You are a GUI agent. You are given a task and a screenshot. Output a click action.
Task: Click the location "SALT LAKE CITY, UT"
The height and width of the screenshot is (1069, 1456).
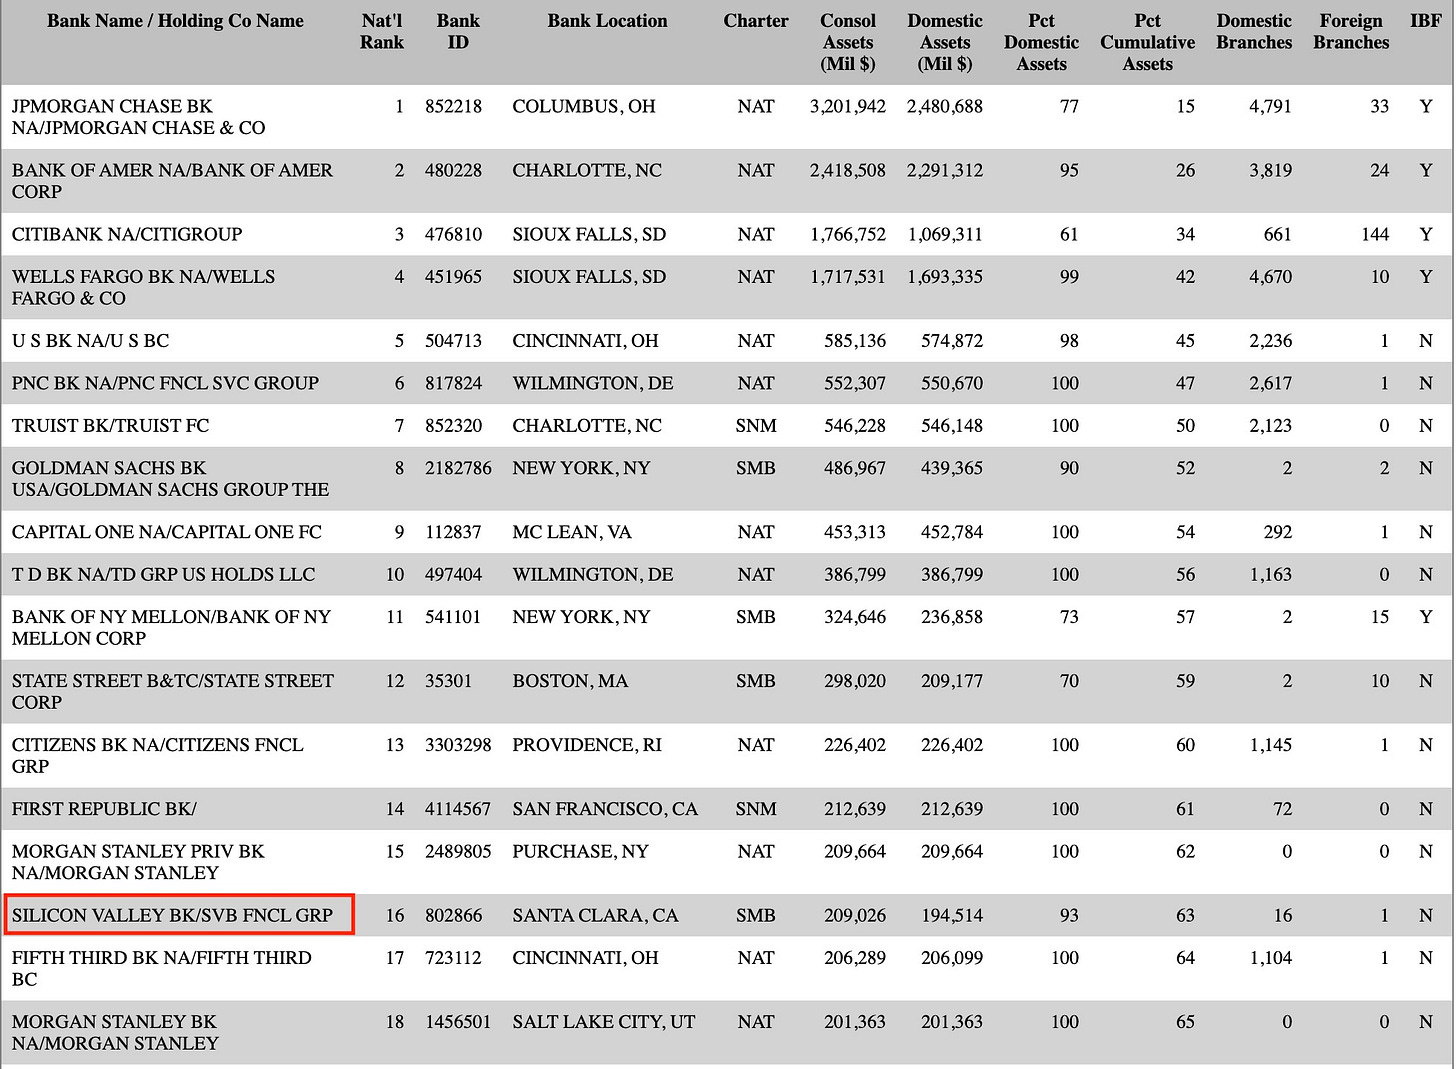pos(603,1022)
